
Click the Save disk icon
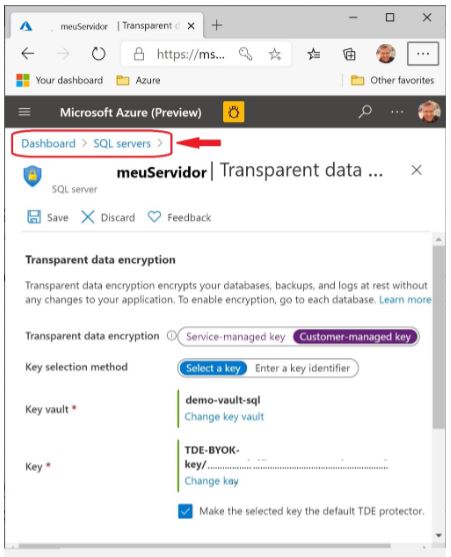pyautogui.click(x=34, y=217)
